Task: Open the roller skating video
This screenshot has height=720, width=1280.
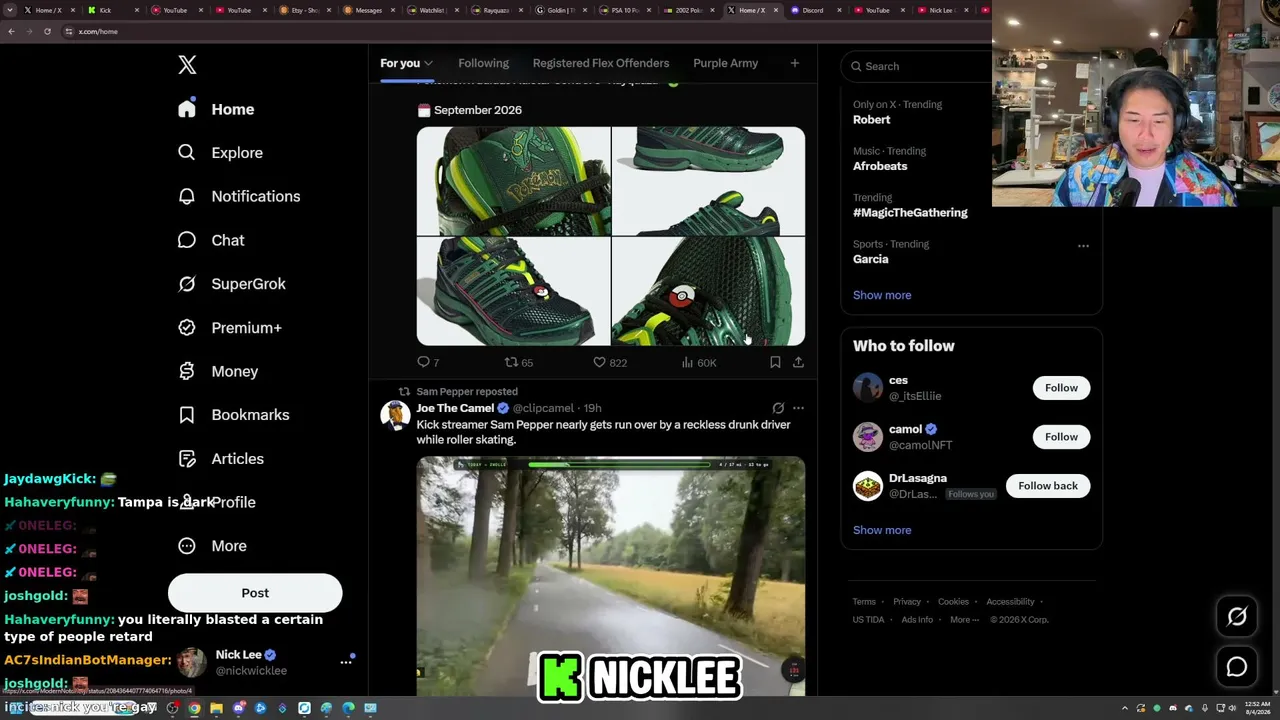Action: [611, 576]
